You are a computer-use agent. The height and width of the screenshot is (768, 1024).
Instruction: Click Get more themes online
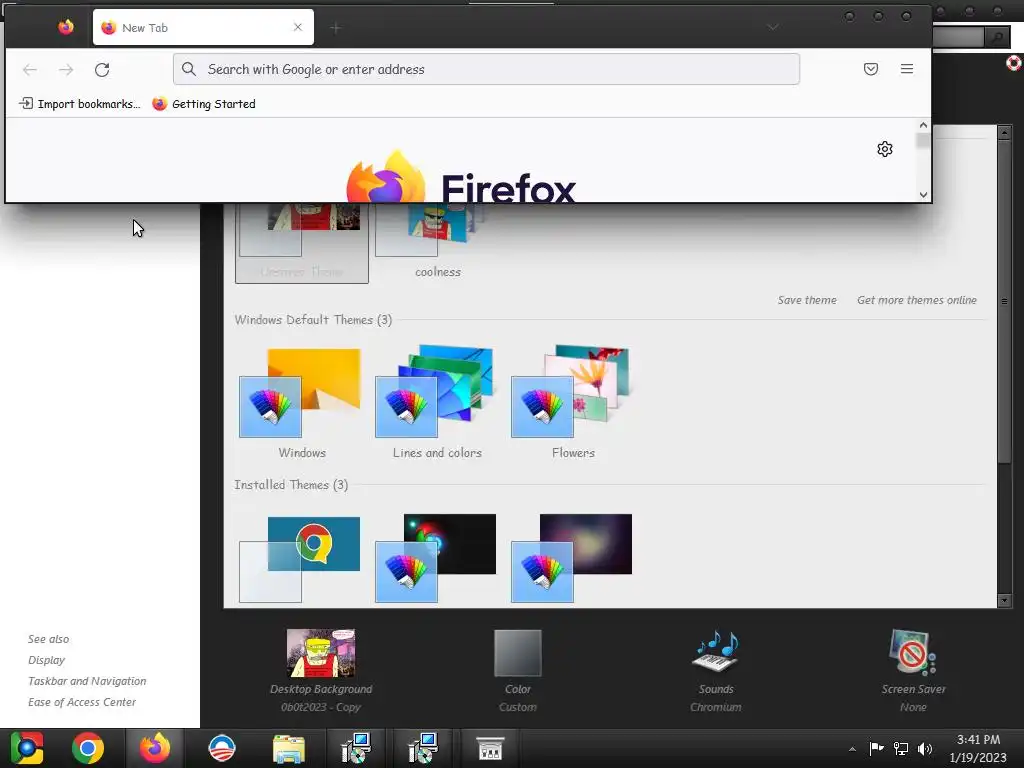pos(916,300)
